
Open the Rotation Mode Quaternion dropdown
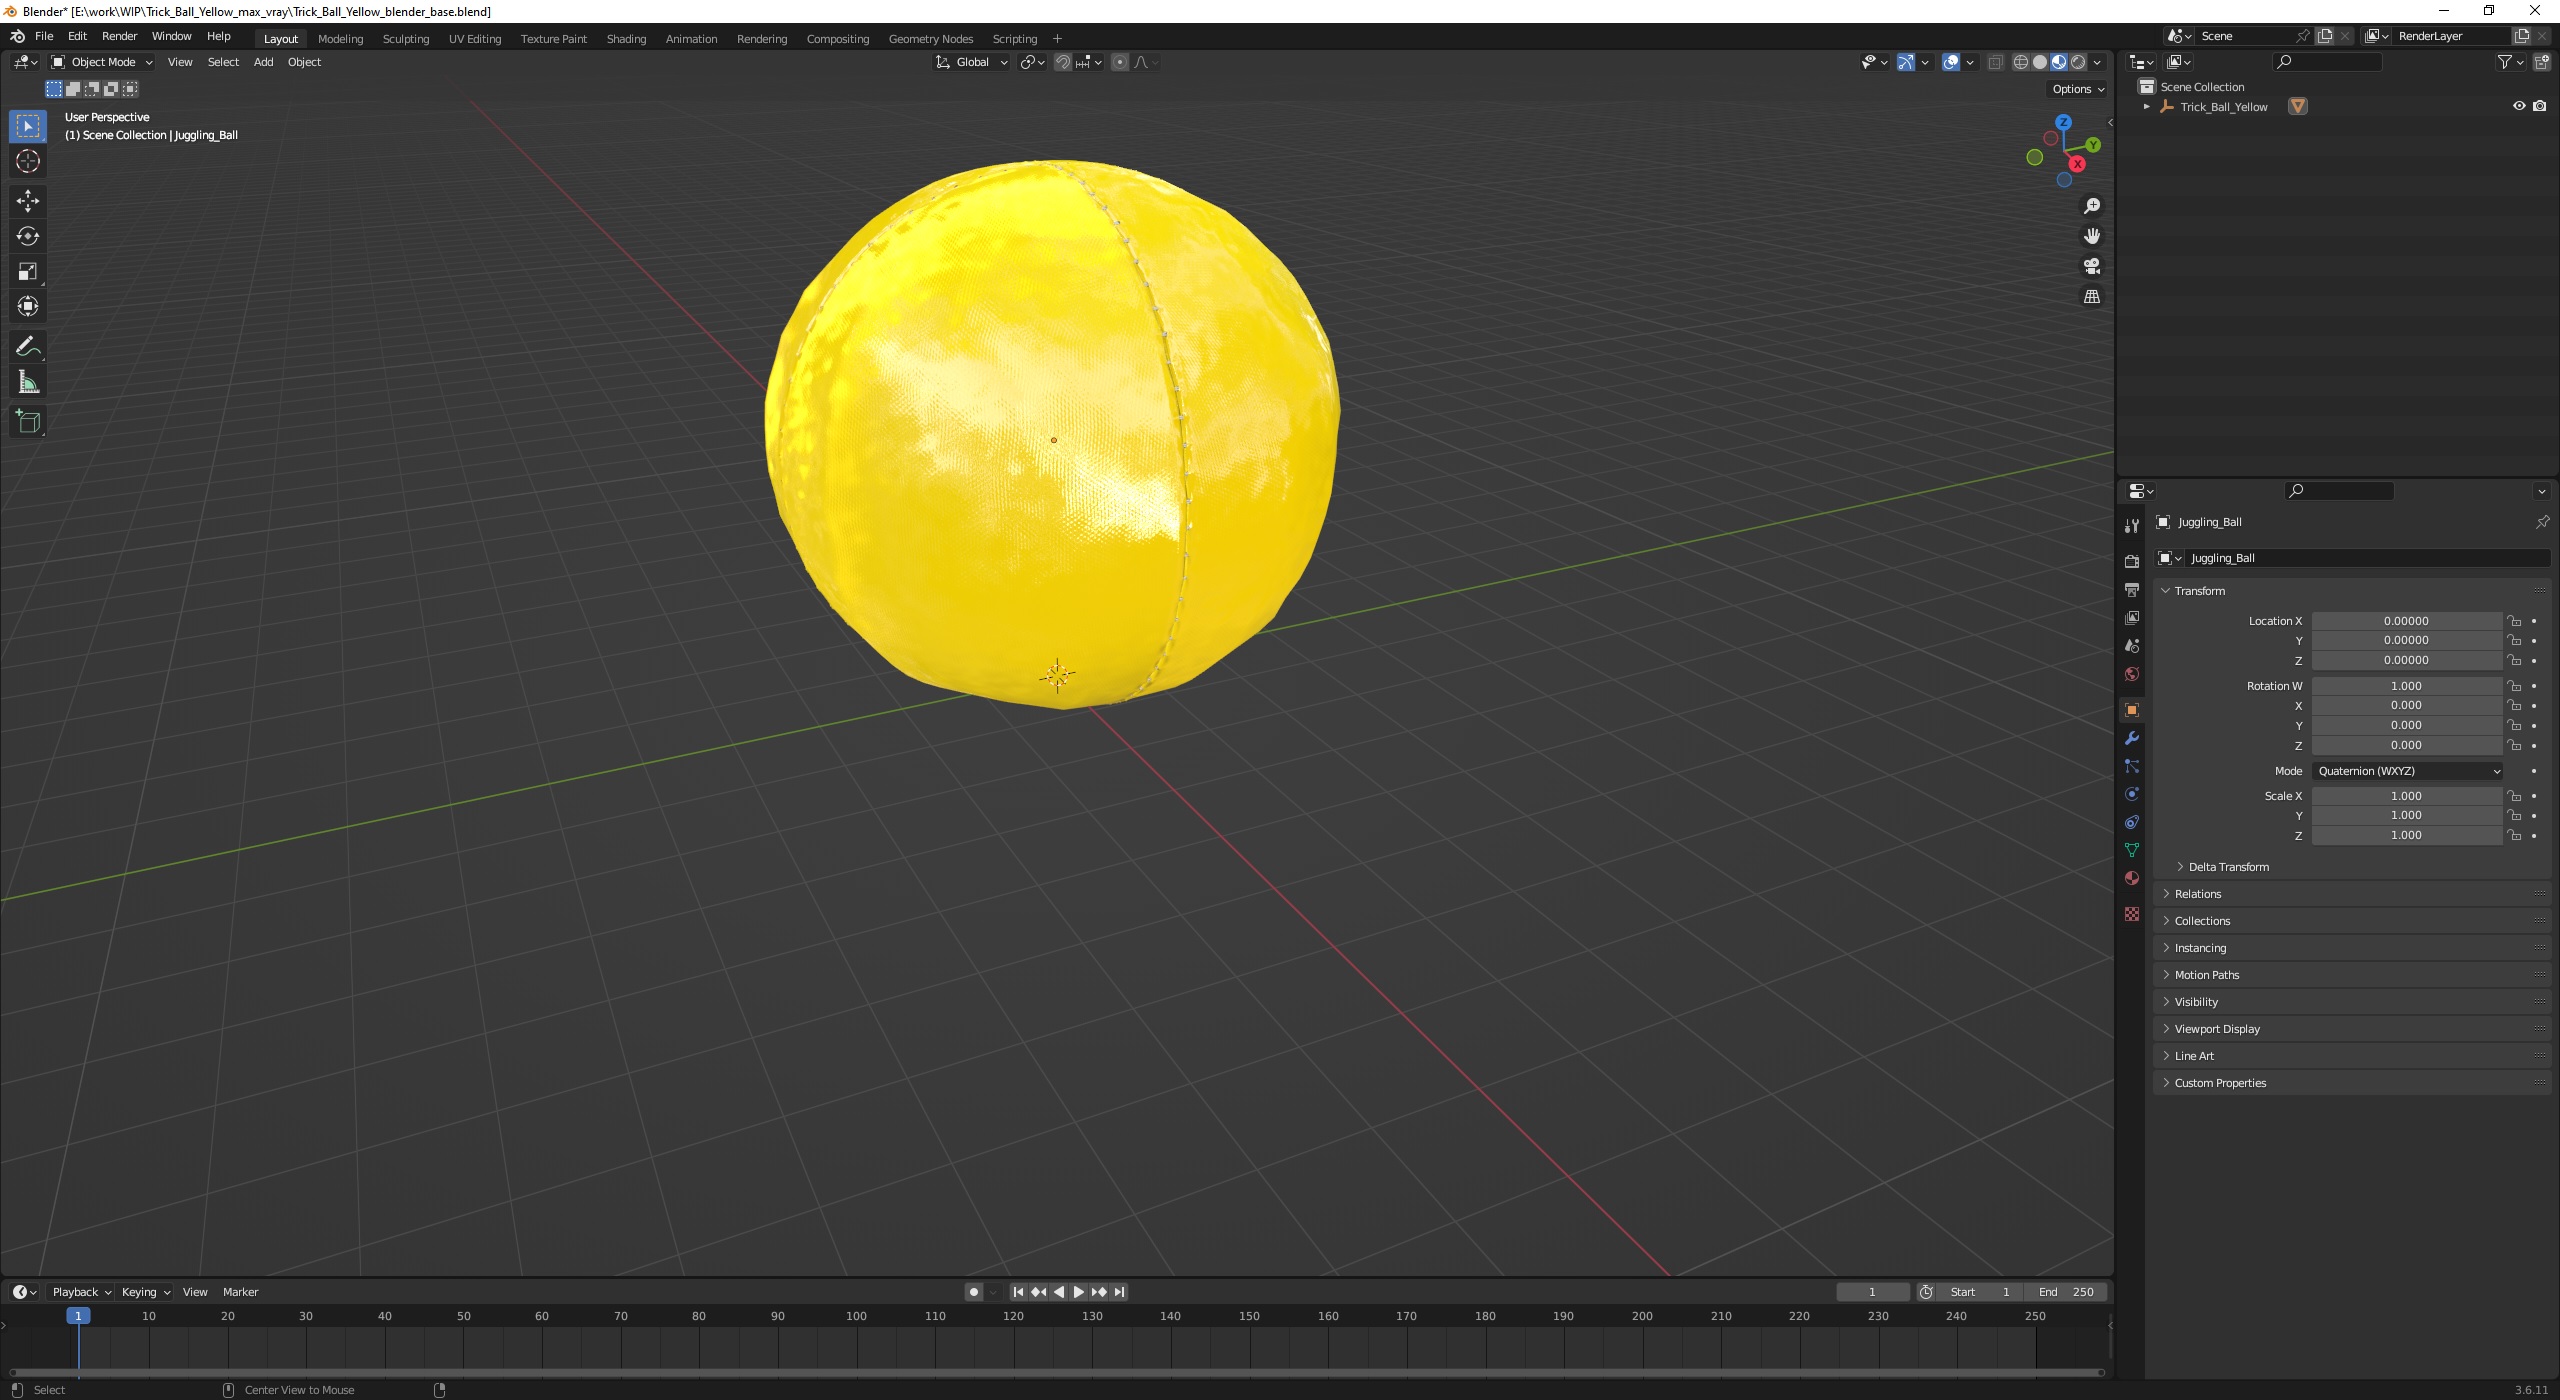(x=2407, y=771)
